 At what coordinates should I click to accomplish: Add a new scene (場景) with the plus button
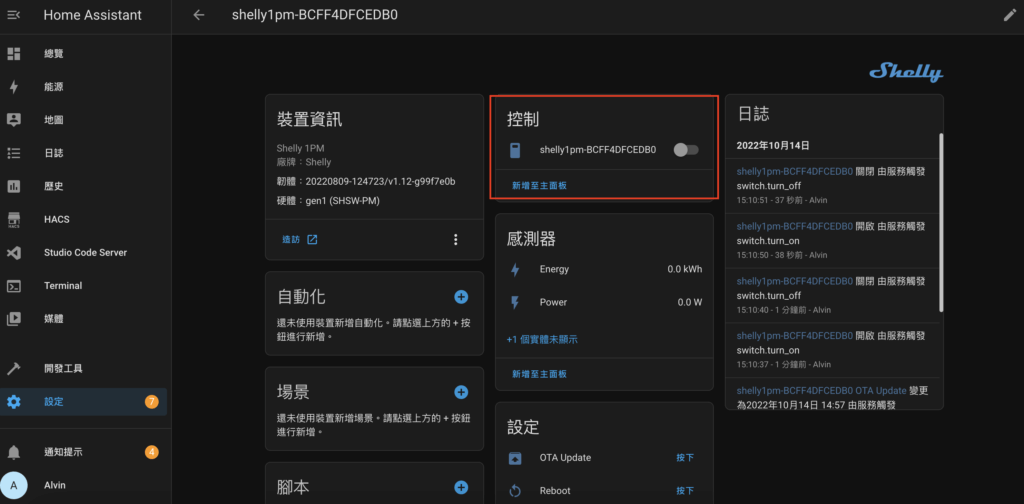tap(461, 392)
